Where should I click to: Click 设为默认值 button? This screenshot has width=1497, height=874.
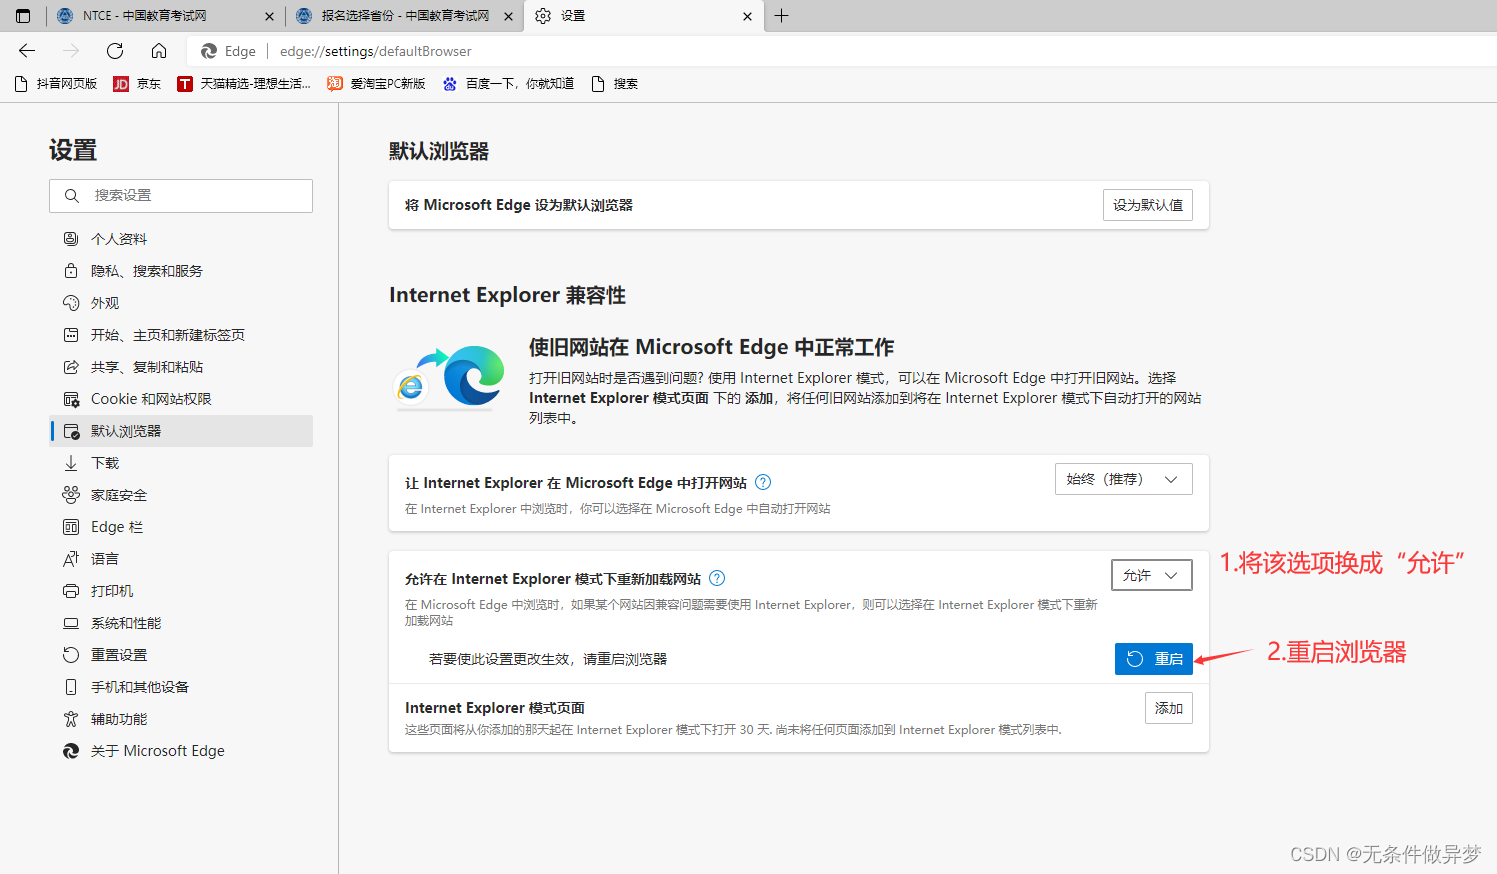[1148, 205]
